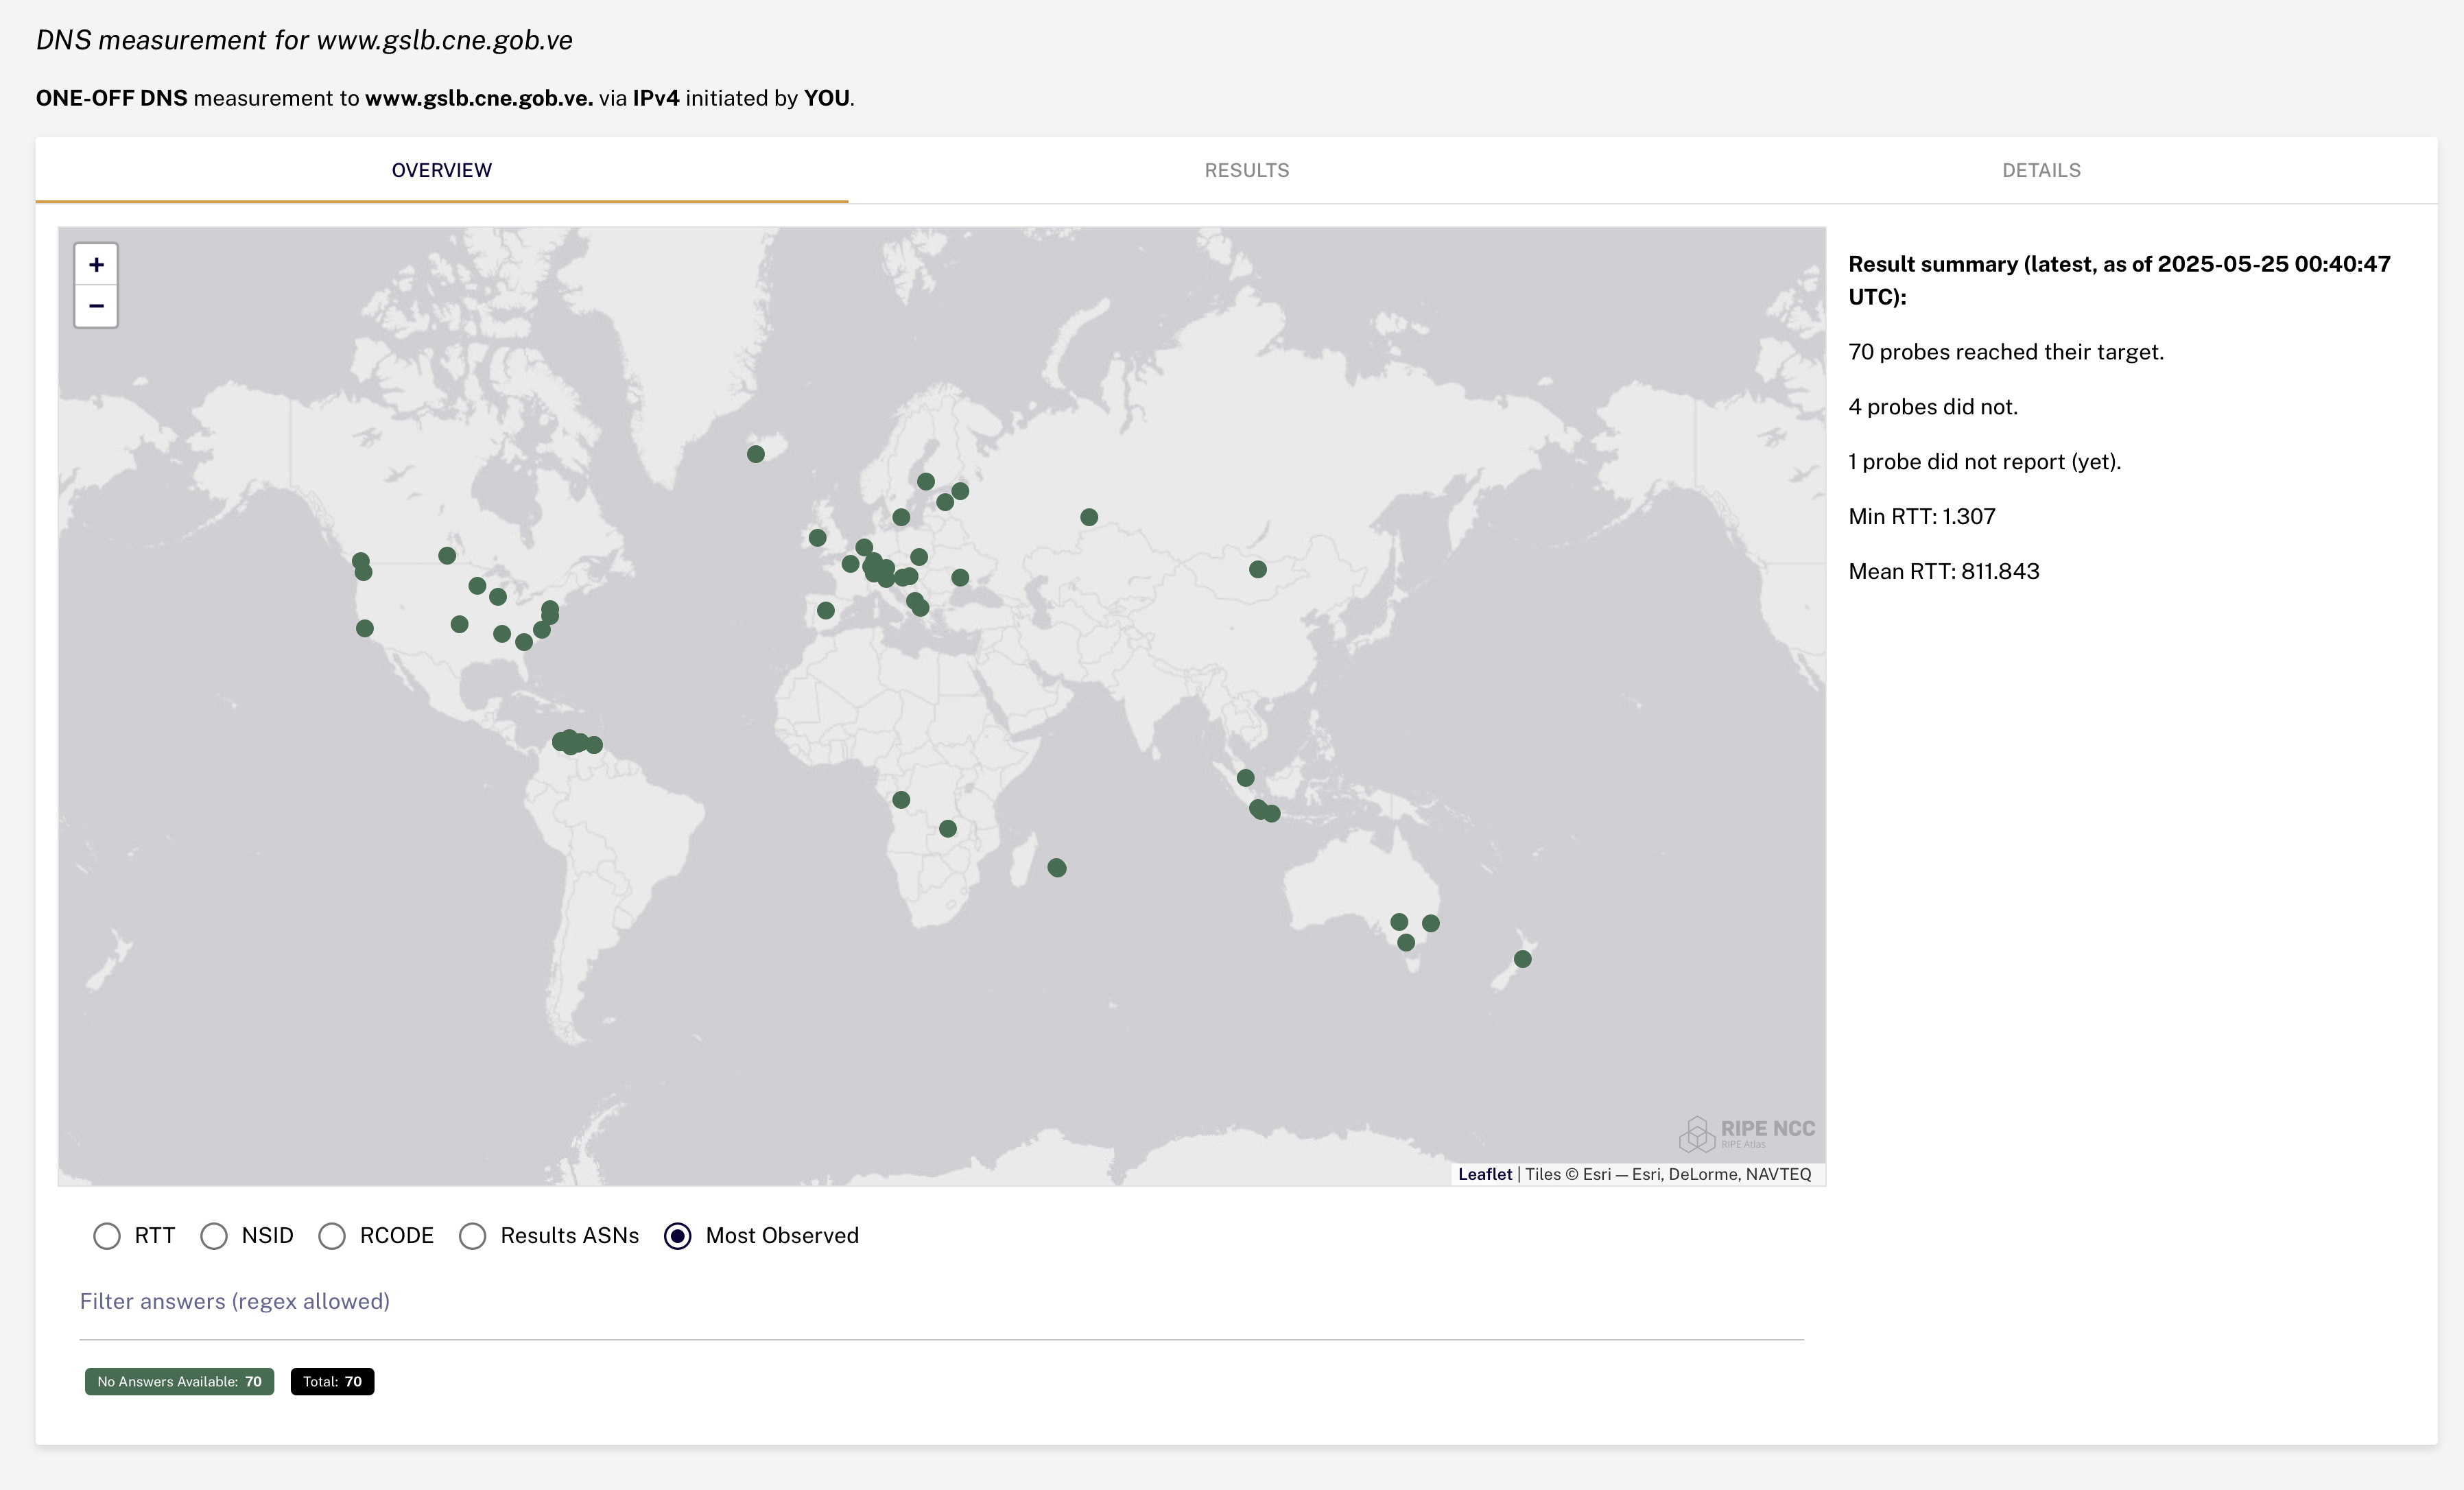Click the Total 70 badge
The image size is (2464, 1490).
coord(332,1382)
